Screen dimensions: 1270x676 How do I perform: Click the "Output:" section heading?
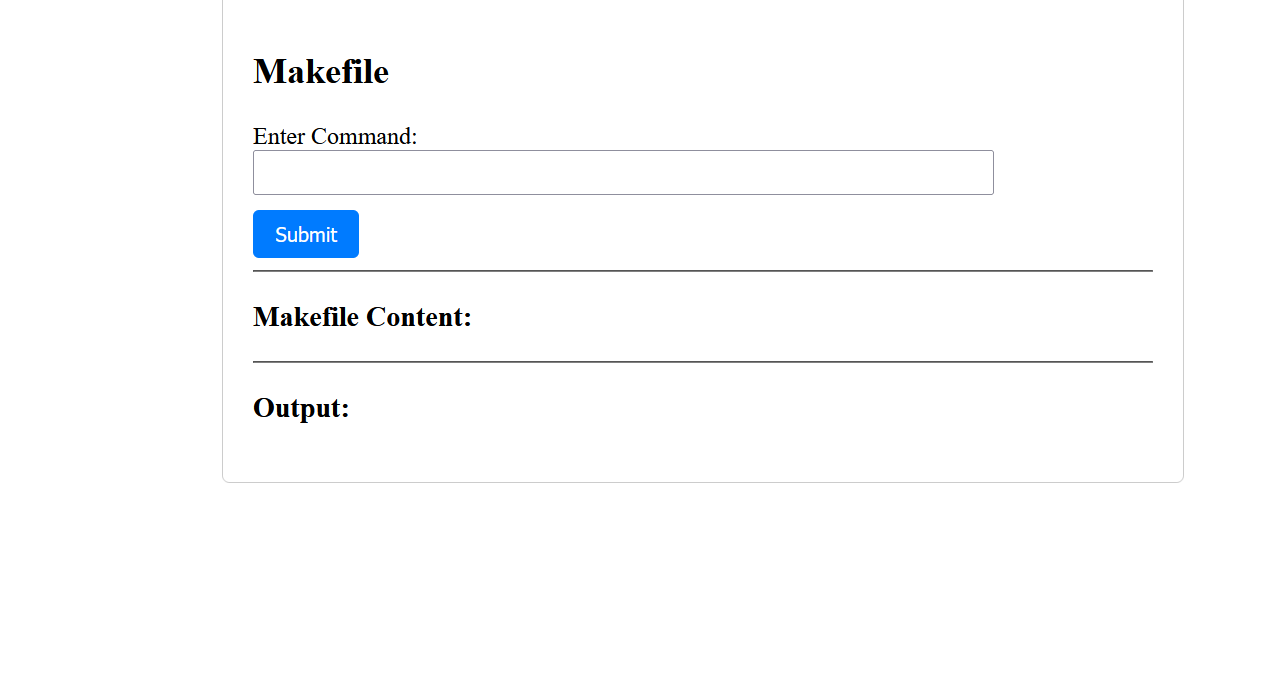click(301, 408)
